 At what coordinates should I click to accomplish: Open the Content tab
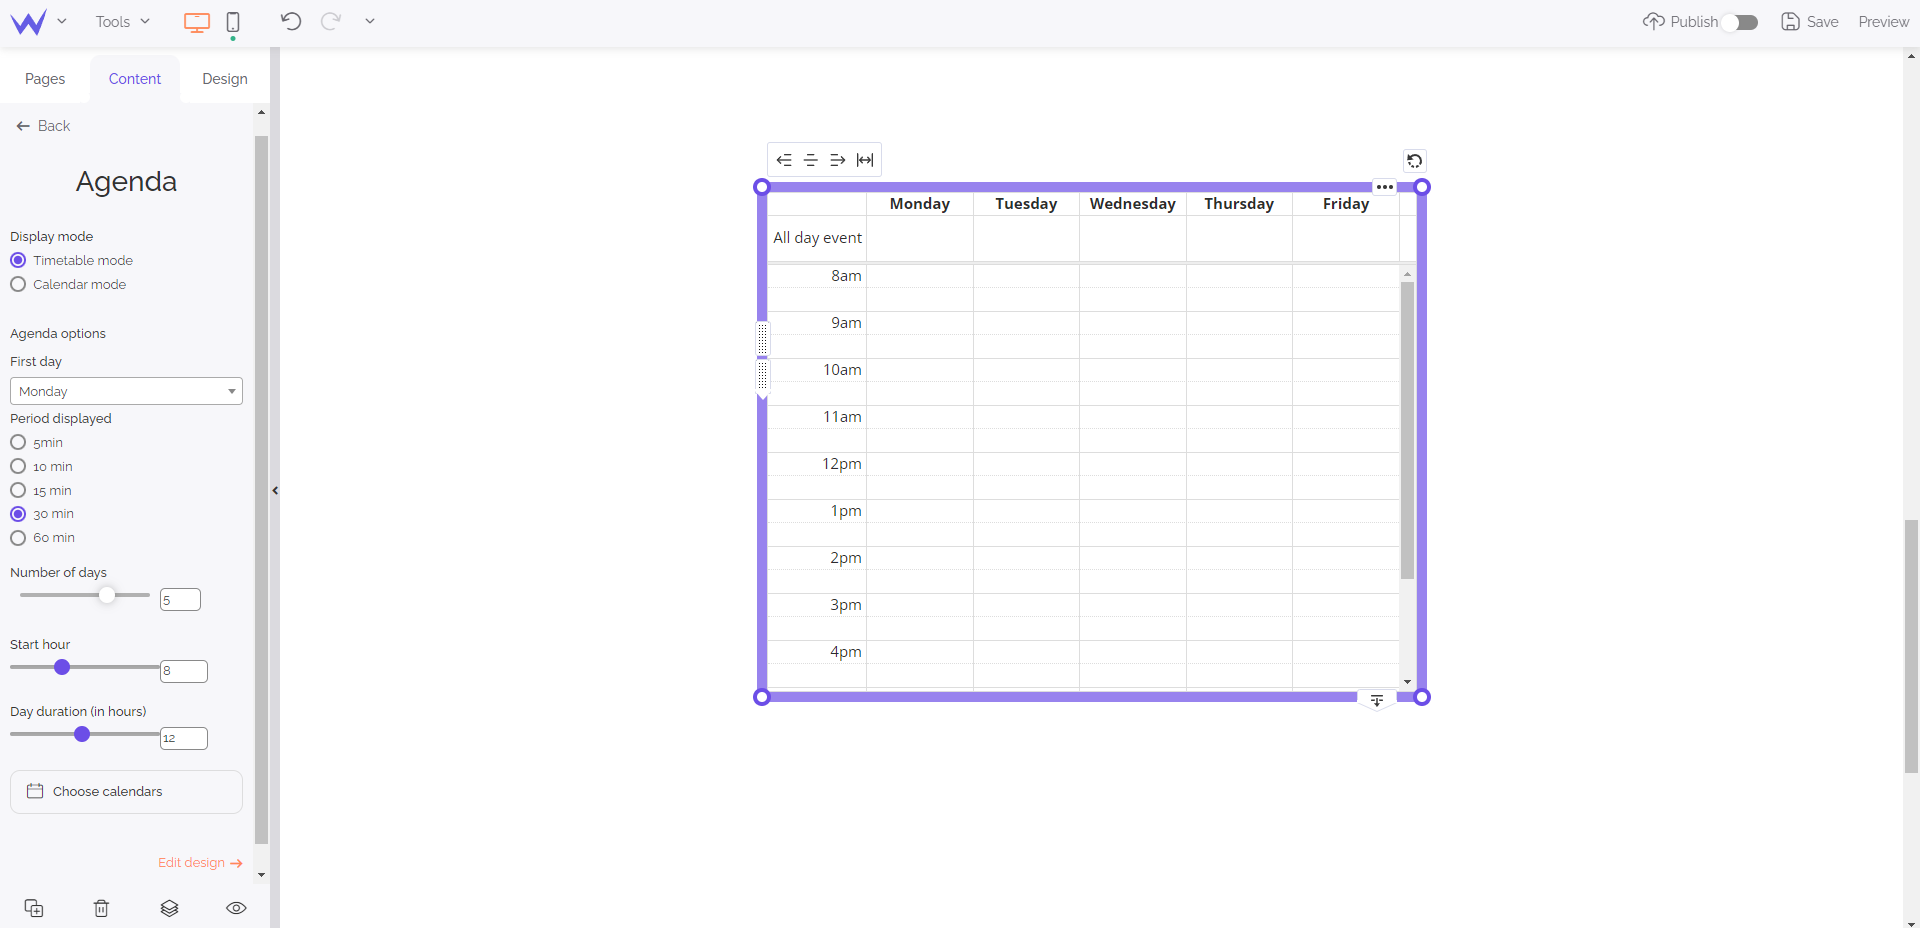pos(135,79)
